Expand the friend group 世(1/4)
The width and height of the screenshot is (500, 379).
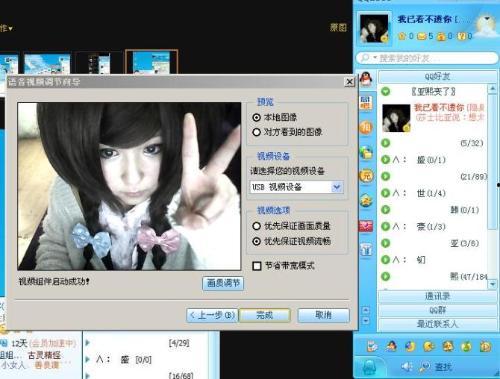pyautogui.click(x=386, y=193)
